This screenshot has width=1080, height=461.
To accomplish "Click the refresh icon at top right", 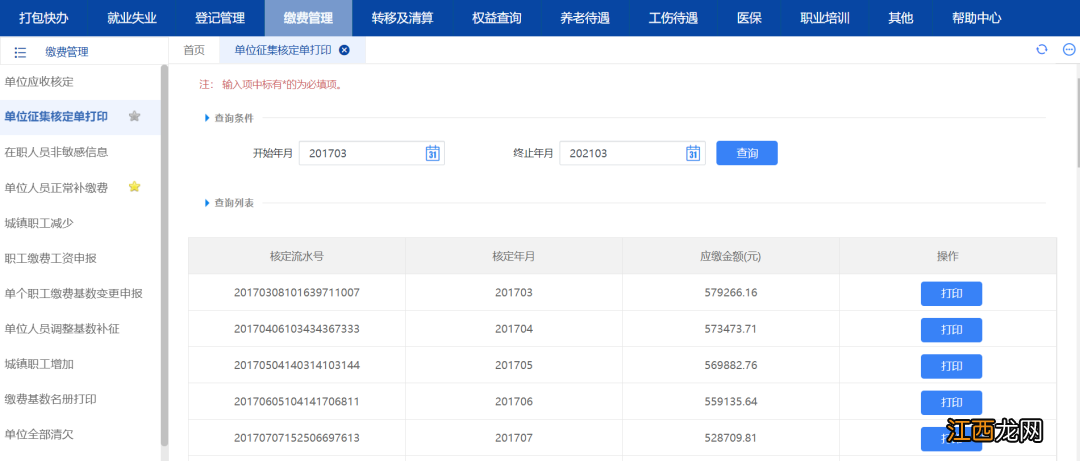I will pyautogui.click(x=1041, y=50).
